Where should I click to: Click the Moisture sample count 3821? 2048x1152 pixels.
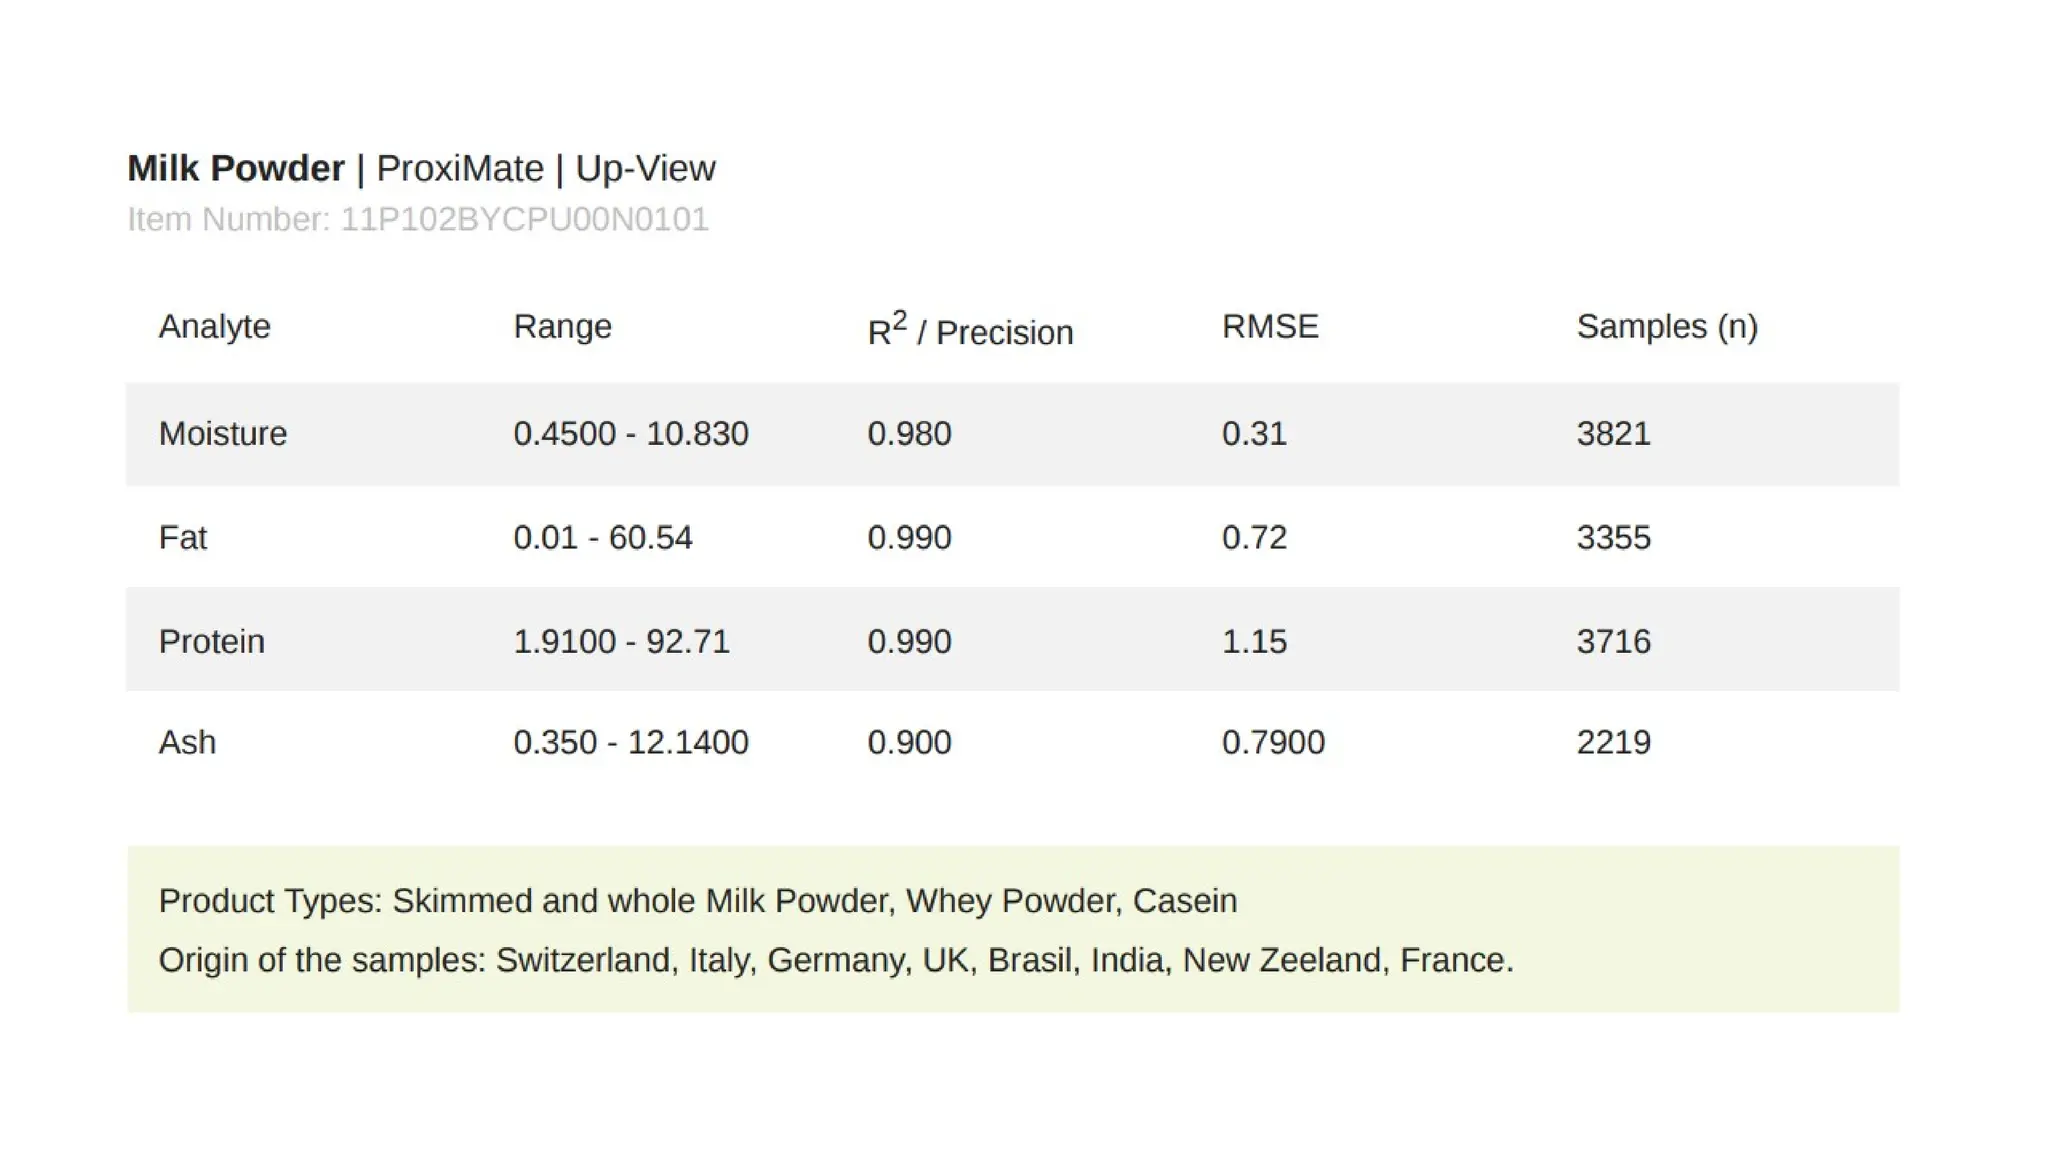point(1613,434)
